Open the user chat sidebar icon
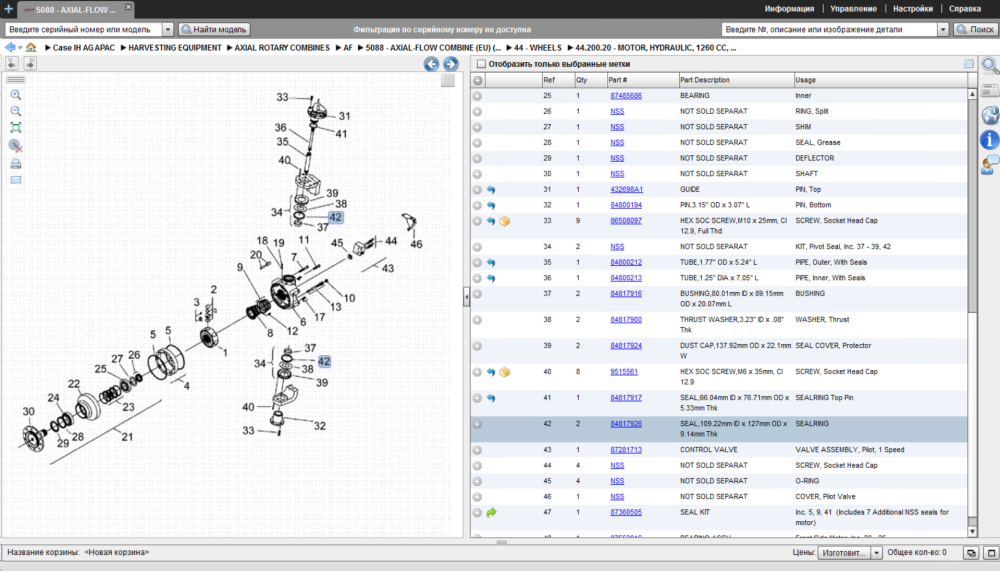1000x571 pixels. click(x=990, y=165)
